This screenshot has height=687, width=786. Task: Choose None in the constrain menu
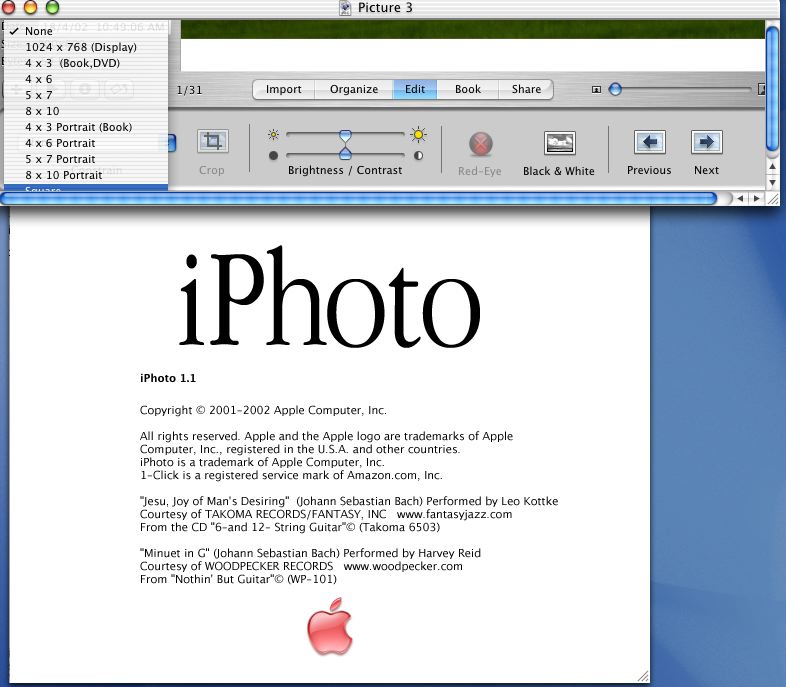click(86, 31)
